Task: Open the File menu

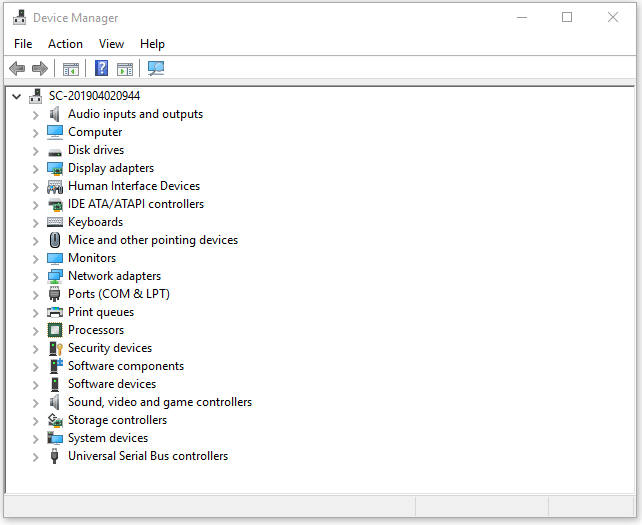Action: pos(23,44)
